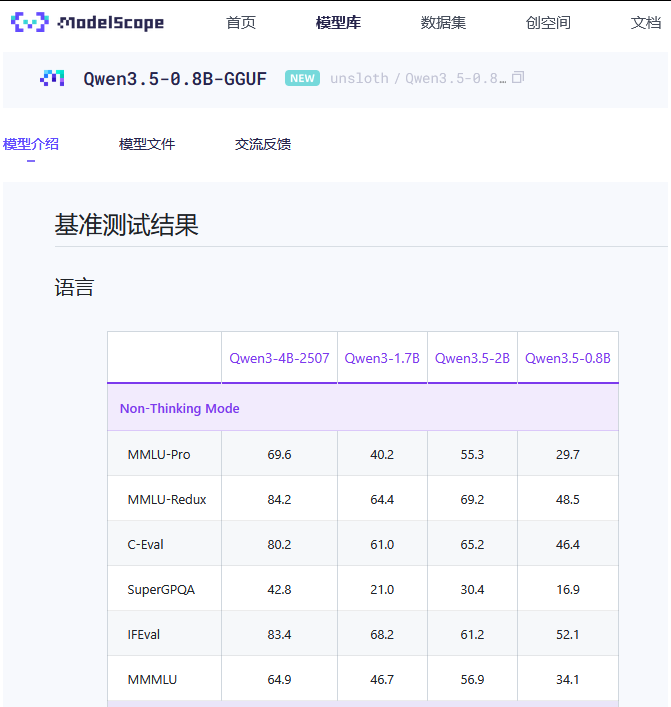The height and width of the screenshot is (707, 671).
Task: Click the MMLU-Redux row label
Action: [x=167, y=500]
